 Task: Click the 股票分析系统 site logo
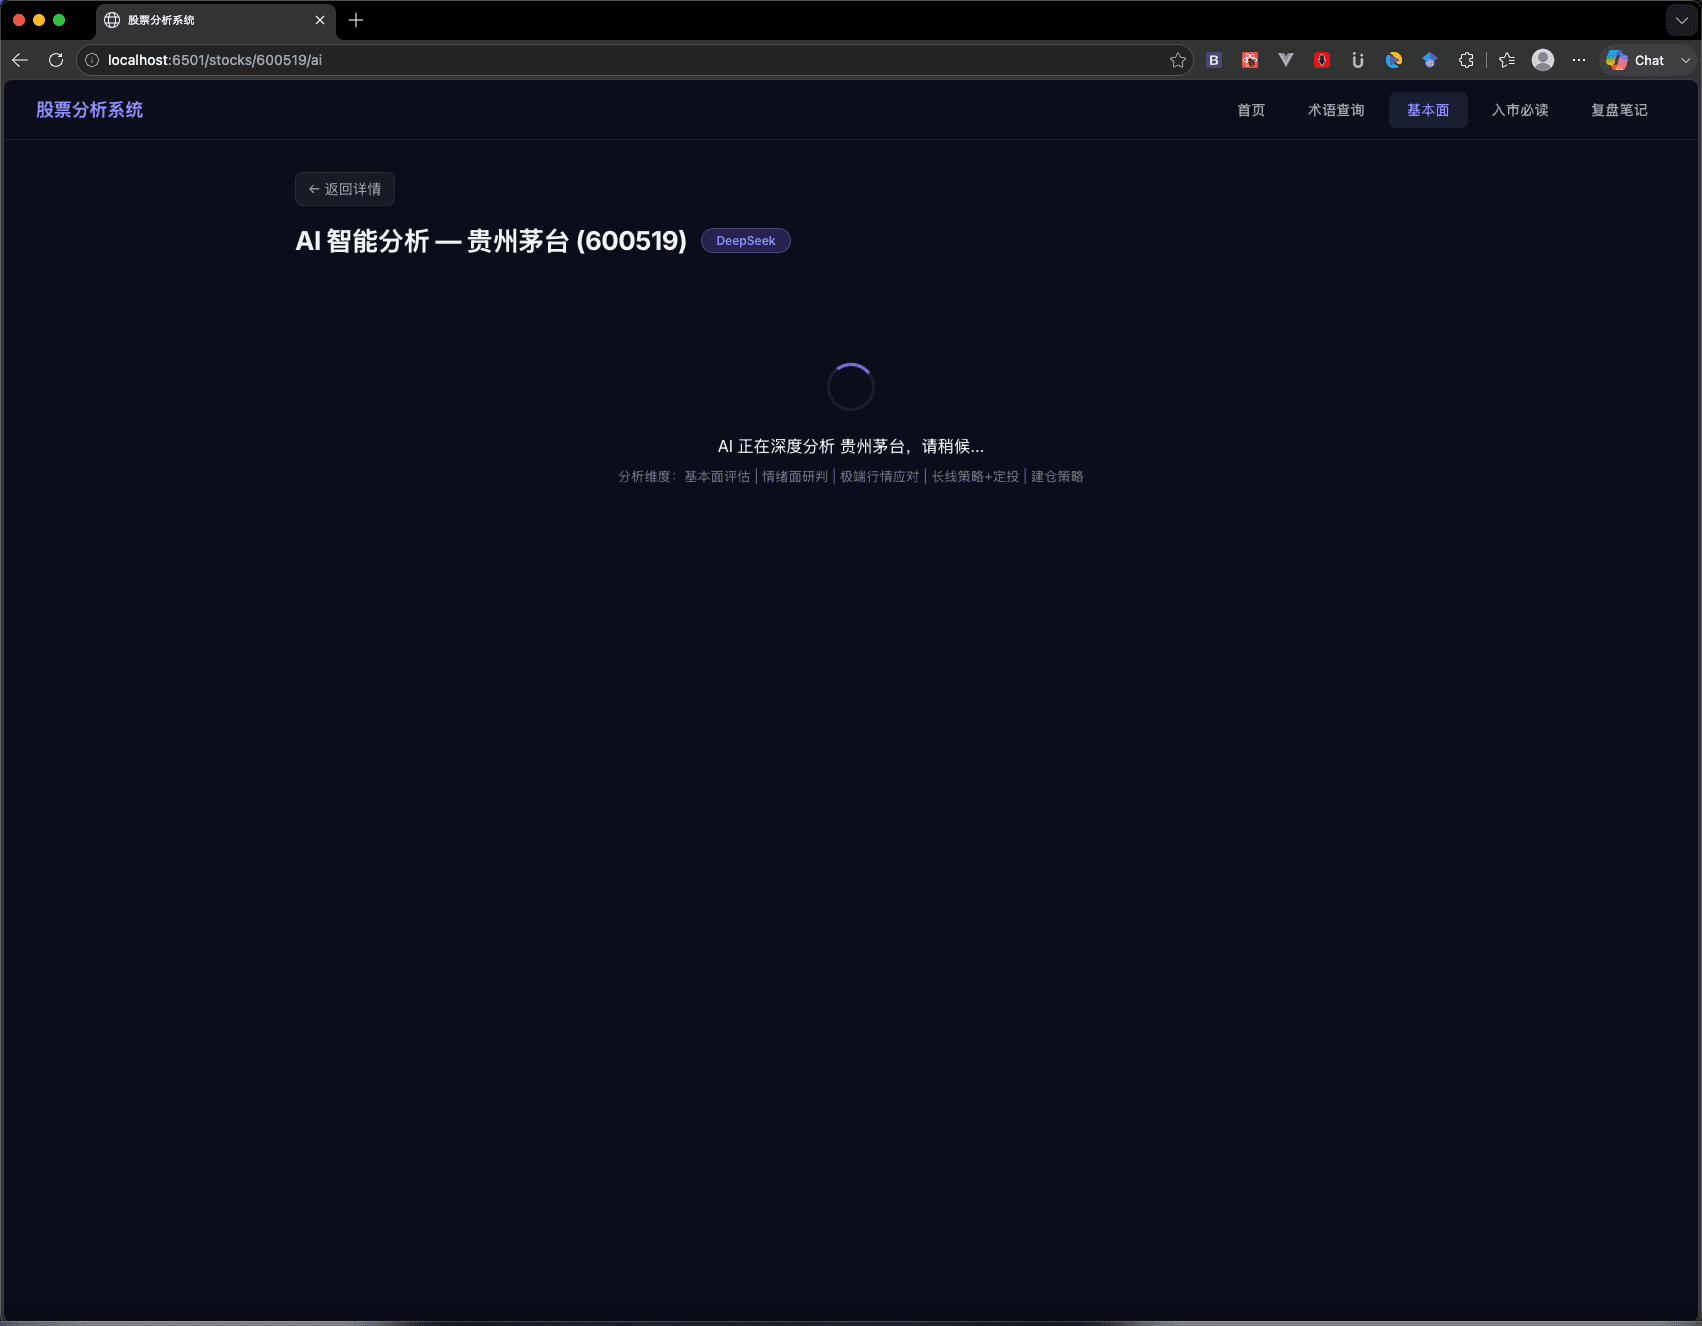click(90, 110)
